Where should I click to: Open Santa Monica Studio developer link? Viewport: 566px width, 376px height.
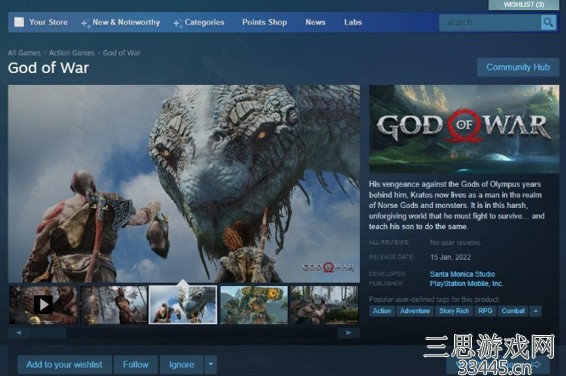pyautogui.click(x=462, y=274)
